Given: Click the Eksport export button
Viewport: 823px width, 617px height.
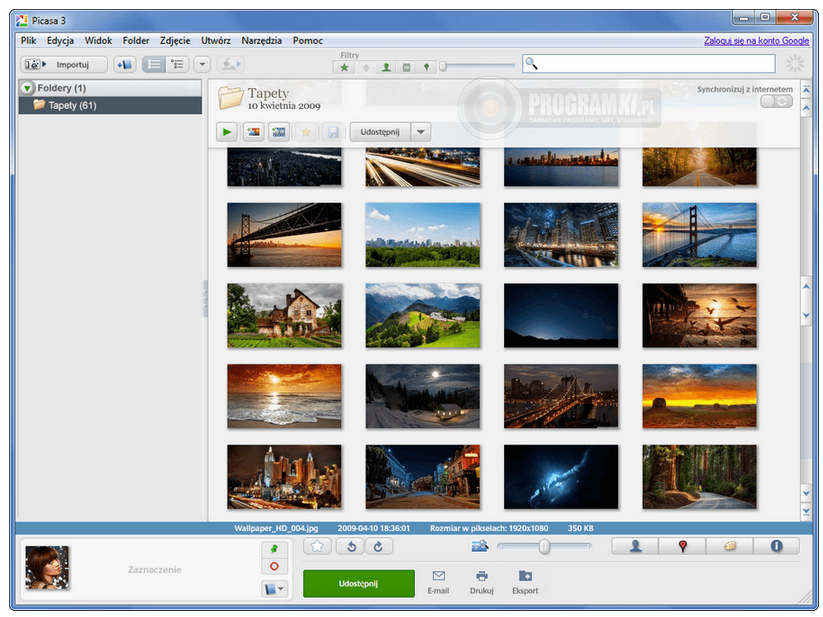Looking at the screenshot, I should tap(525, 582).
